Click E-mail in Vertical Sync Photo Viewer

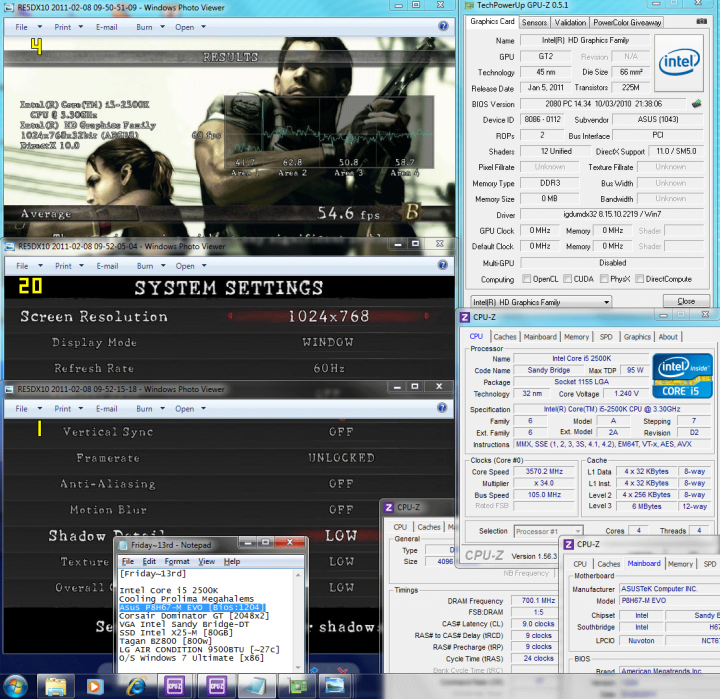(x=107, y=409)
